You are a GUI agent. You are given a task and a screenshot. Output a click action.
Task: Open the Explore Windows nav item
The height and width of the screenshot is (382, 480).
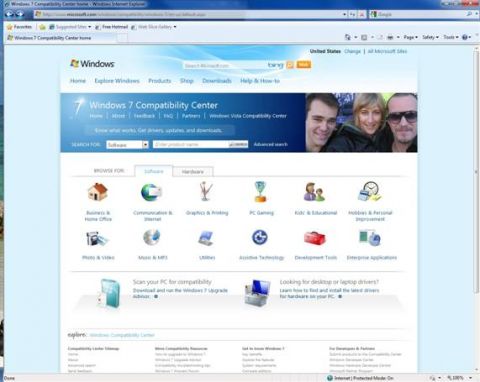117,81
